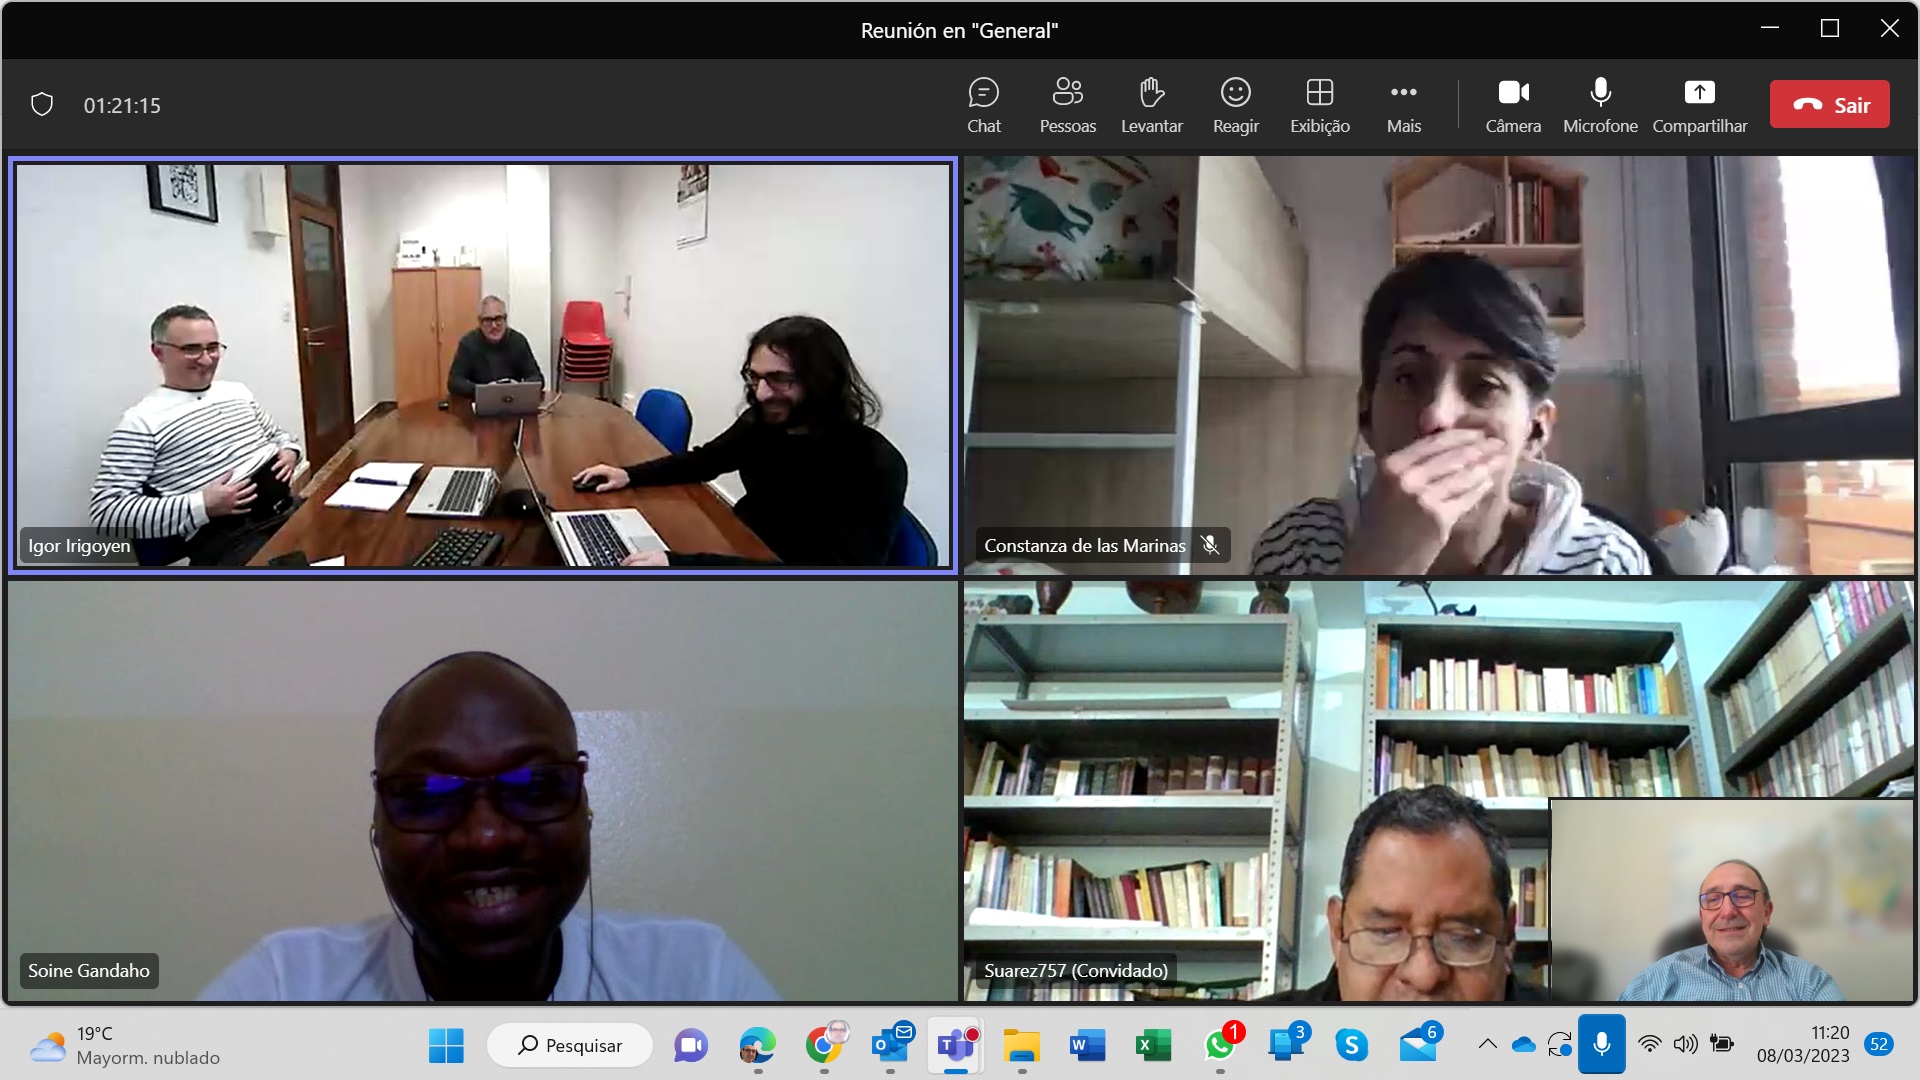Open the Reagir reactions menu
1920x1080 pixels.
tap(1235, 105)
